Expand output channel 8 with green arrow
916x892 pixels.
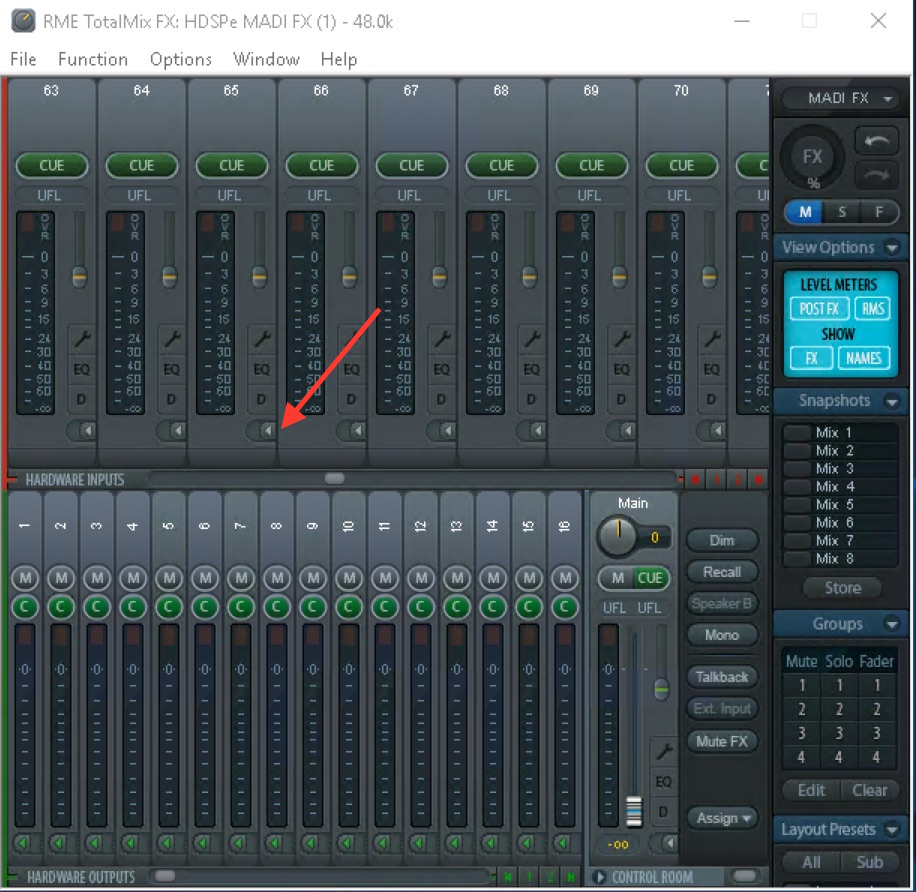coord(275,843)
